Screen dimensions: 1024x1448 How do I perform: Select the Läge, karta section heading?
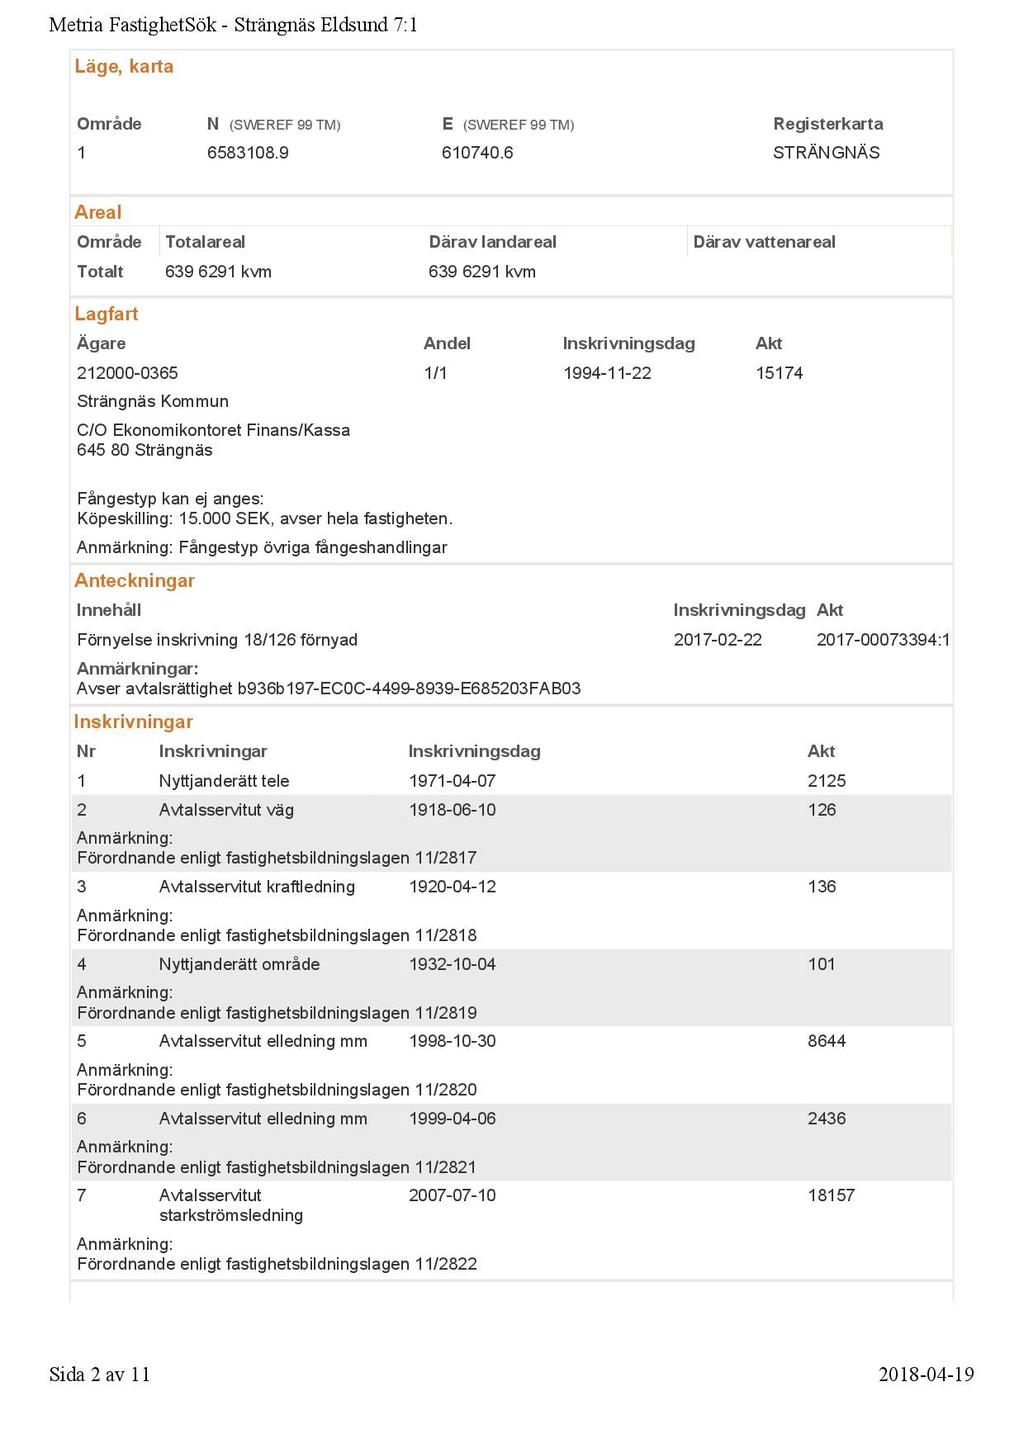(x=124, y=67)
